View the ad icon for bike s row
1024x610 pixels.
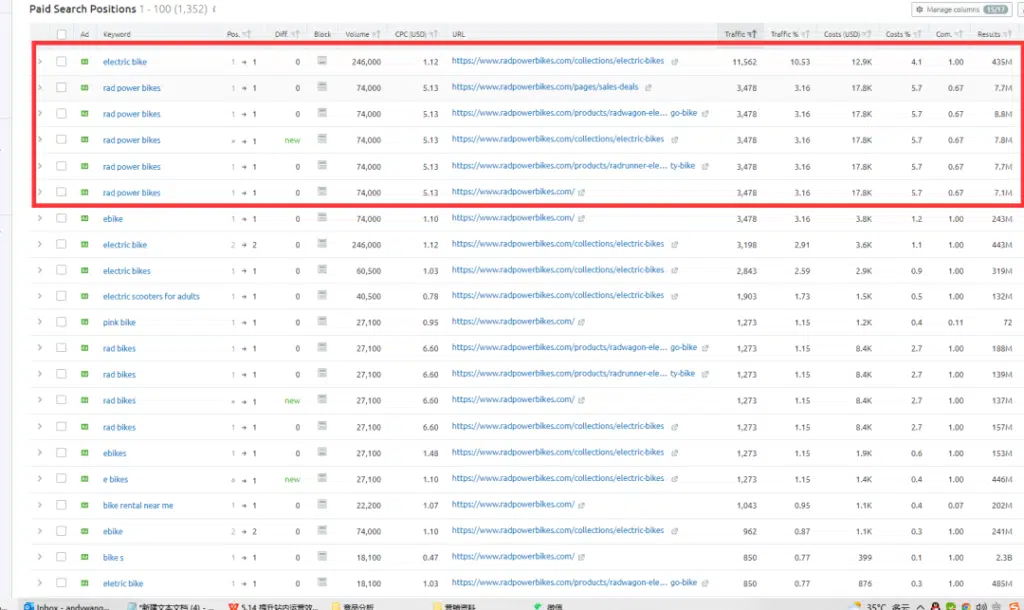[84, 557]
